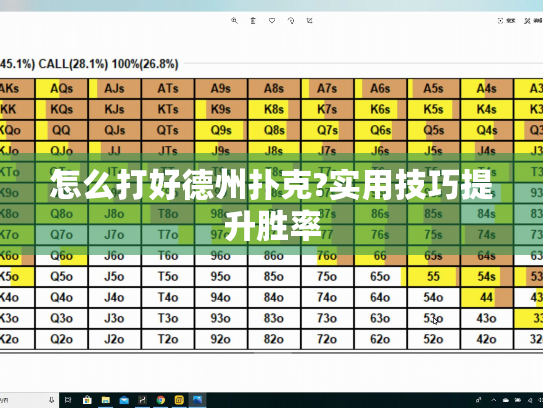543x408 pixels.
Task: Click the 72o cell in the bottom row
Action: tap(327, 339)
